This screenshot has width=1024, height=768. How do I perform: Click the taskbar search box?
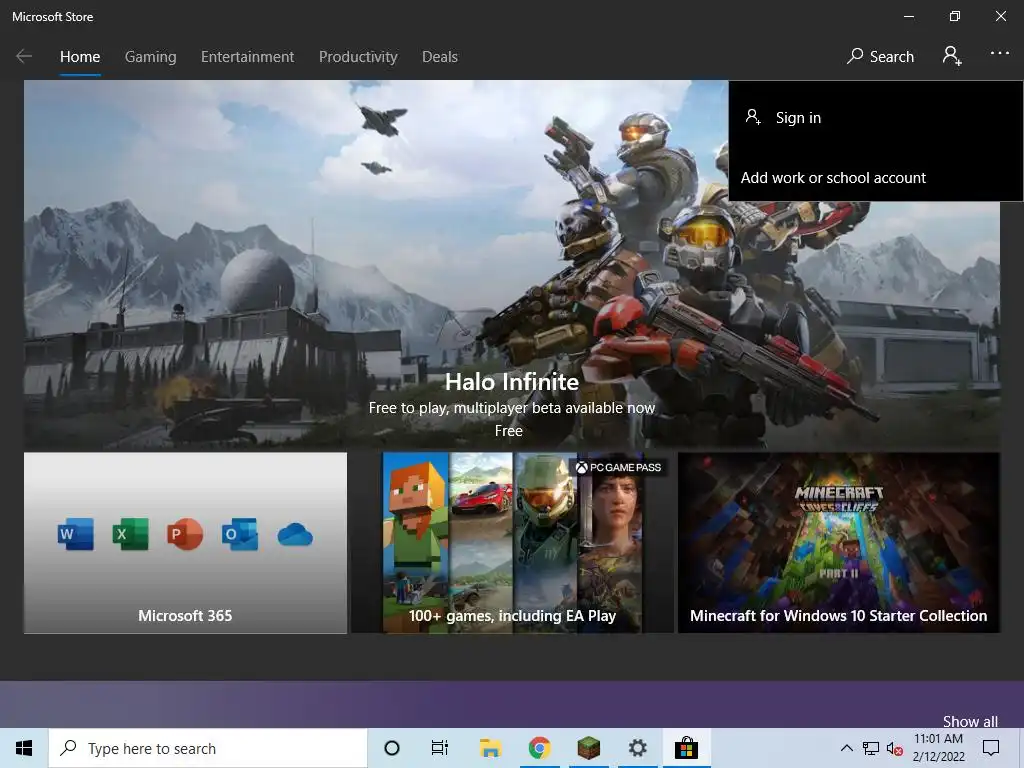pos(208,748)
